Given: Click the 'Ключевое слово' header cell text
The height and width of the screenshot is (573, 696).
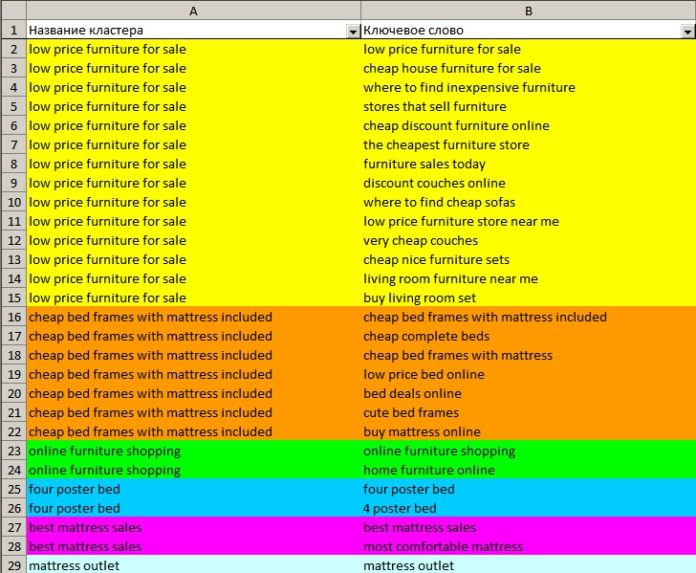Looking at the screenshot, I should point(413,30).
